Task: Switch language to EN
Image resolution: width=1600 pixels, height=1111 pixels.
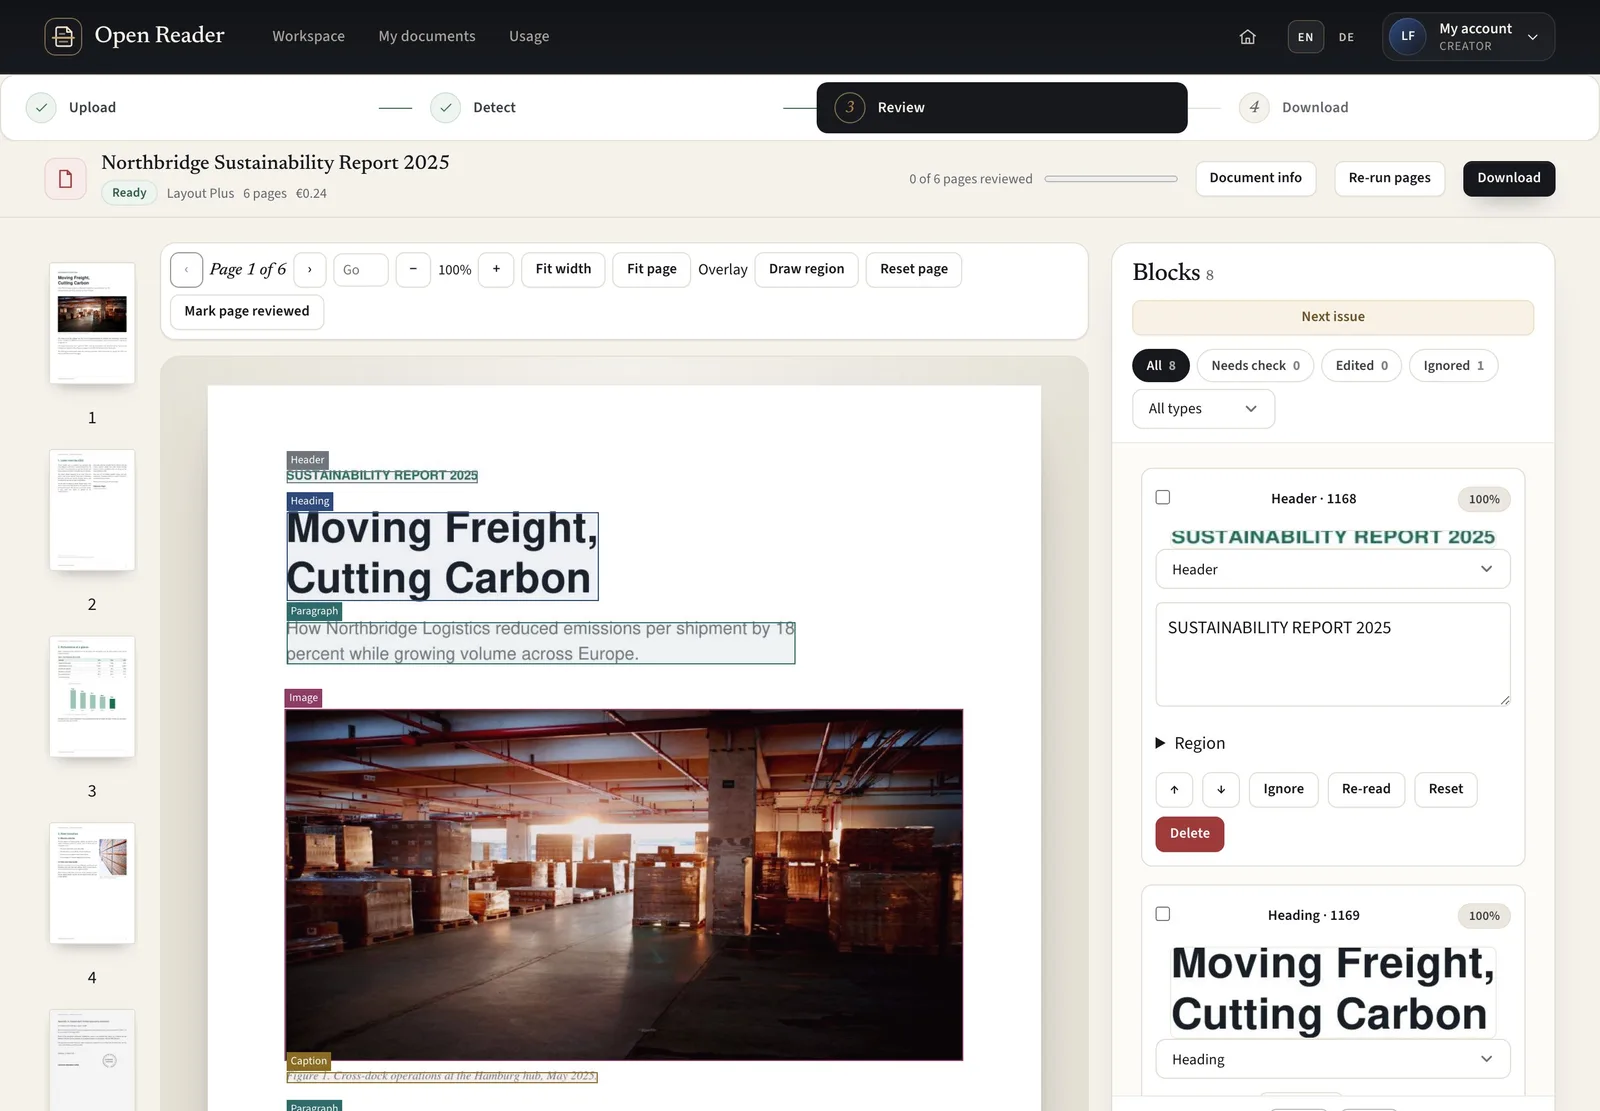Action: (x=1305, y=37)
